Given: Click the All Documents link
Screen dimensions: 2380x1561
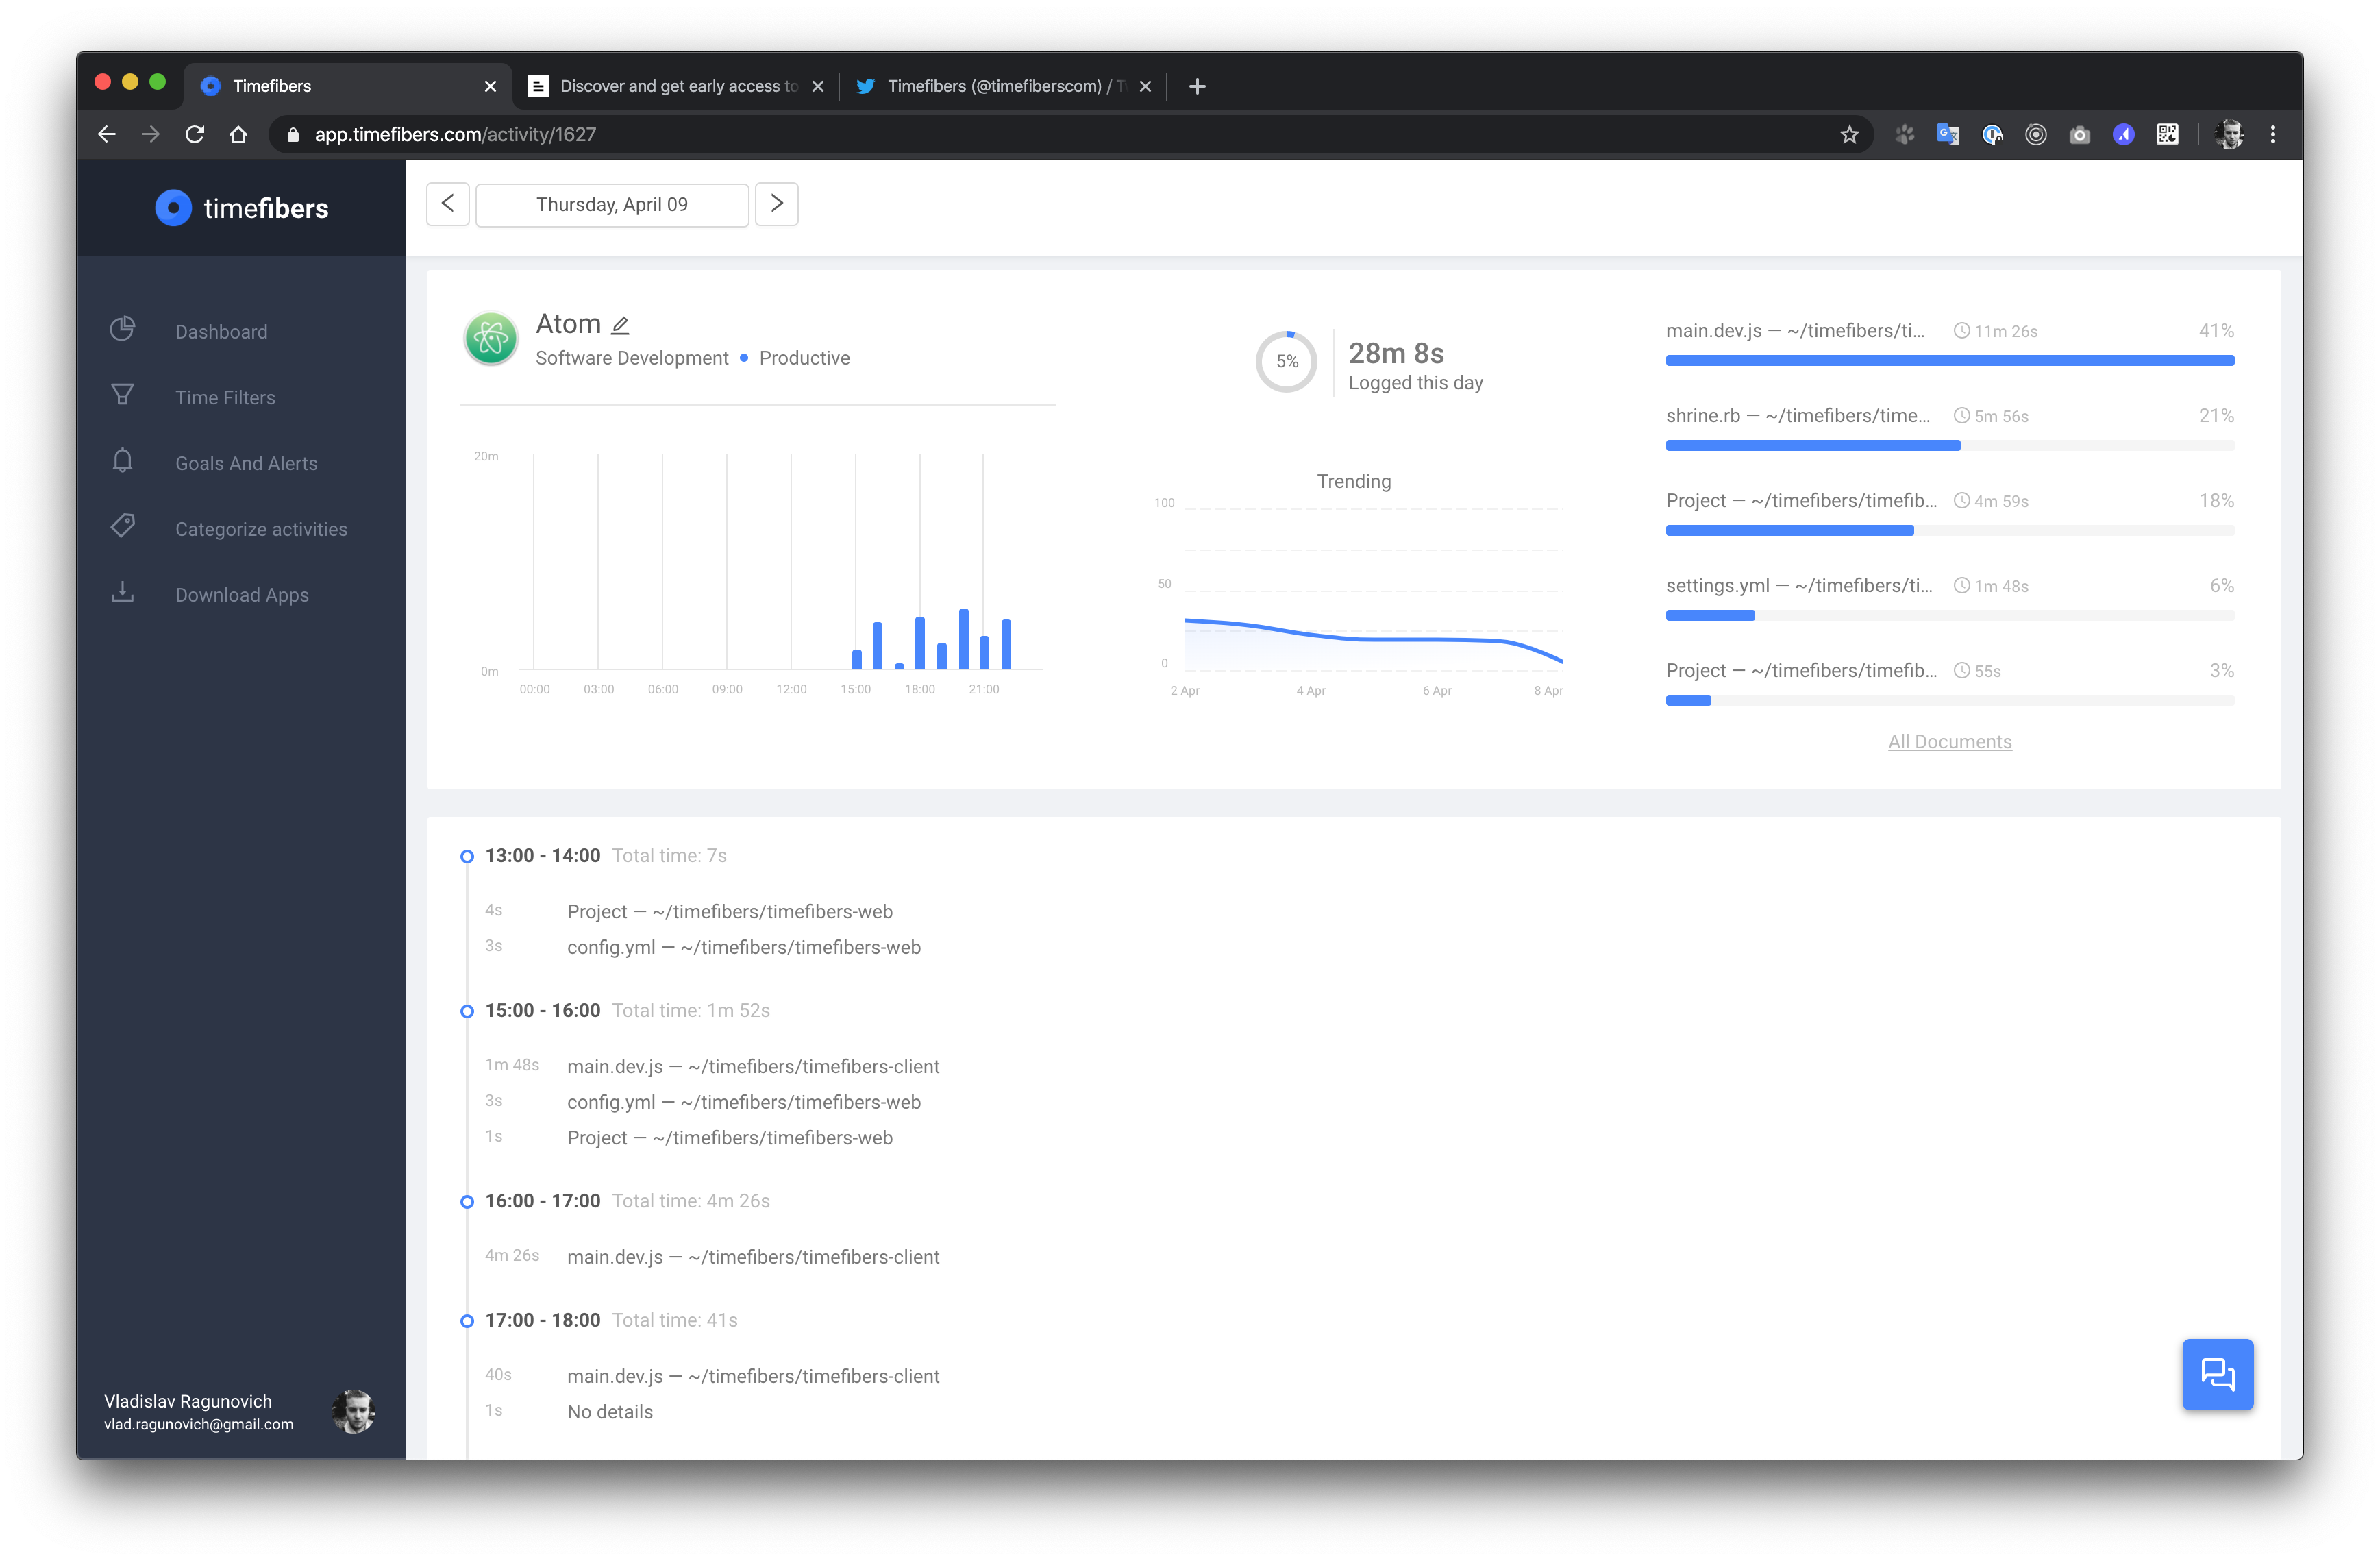Looking at the screenshot, I should [1949, 741].
